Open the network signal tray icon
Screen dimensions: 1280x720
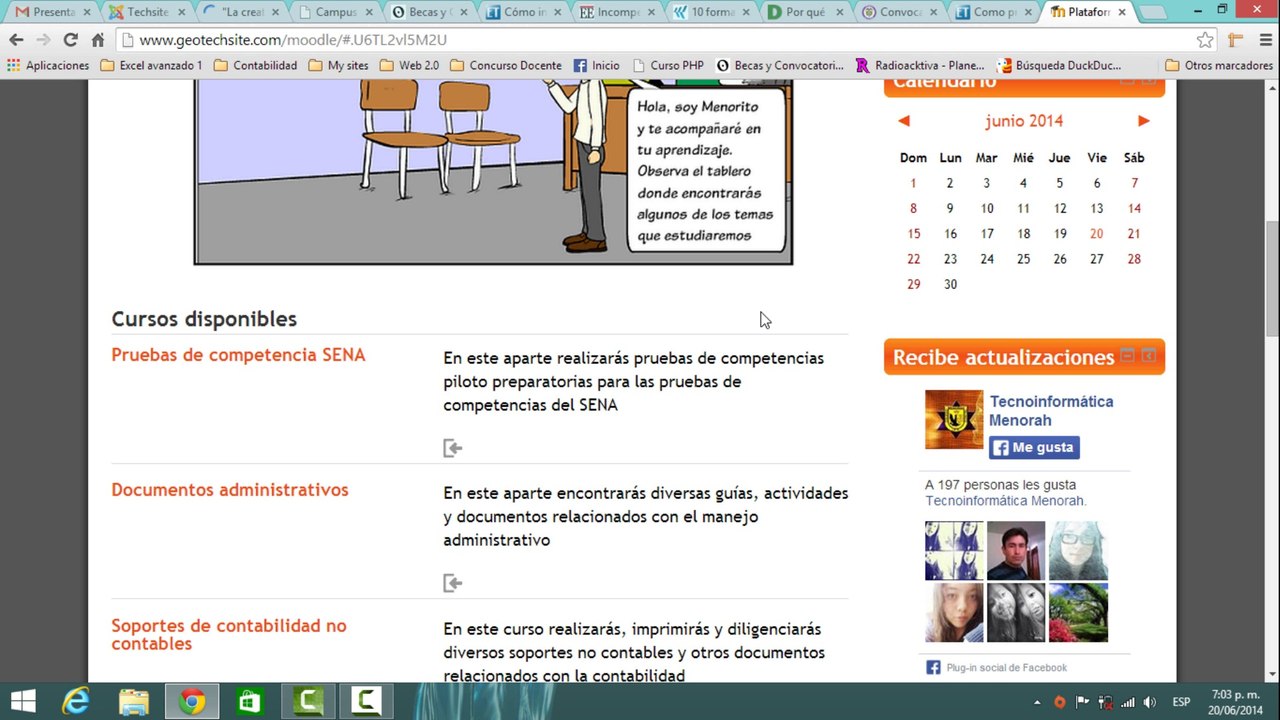pos(1128,702)
